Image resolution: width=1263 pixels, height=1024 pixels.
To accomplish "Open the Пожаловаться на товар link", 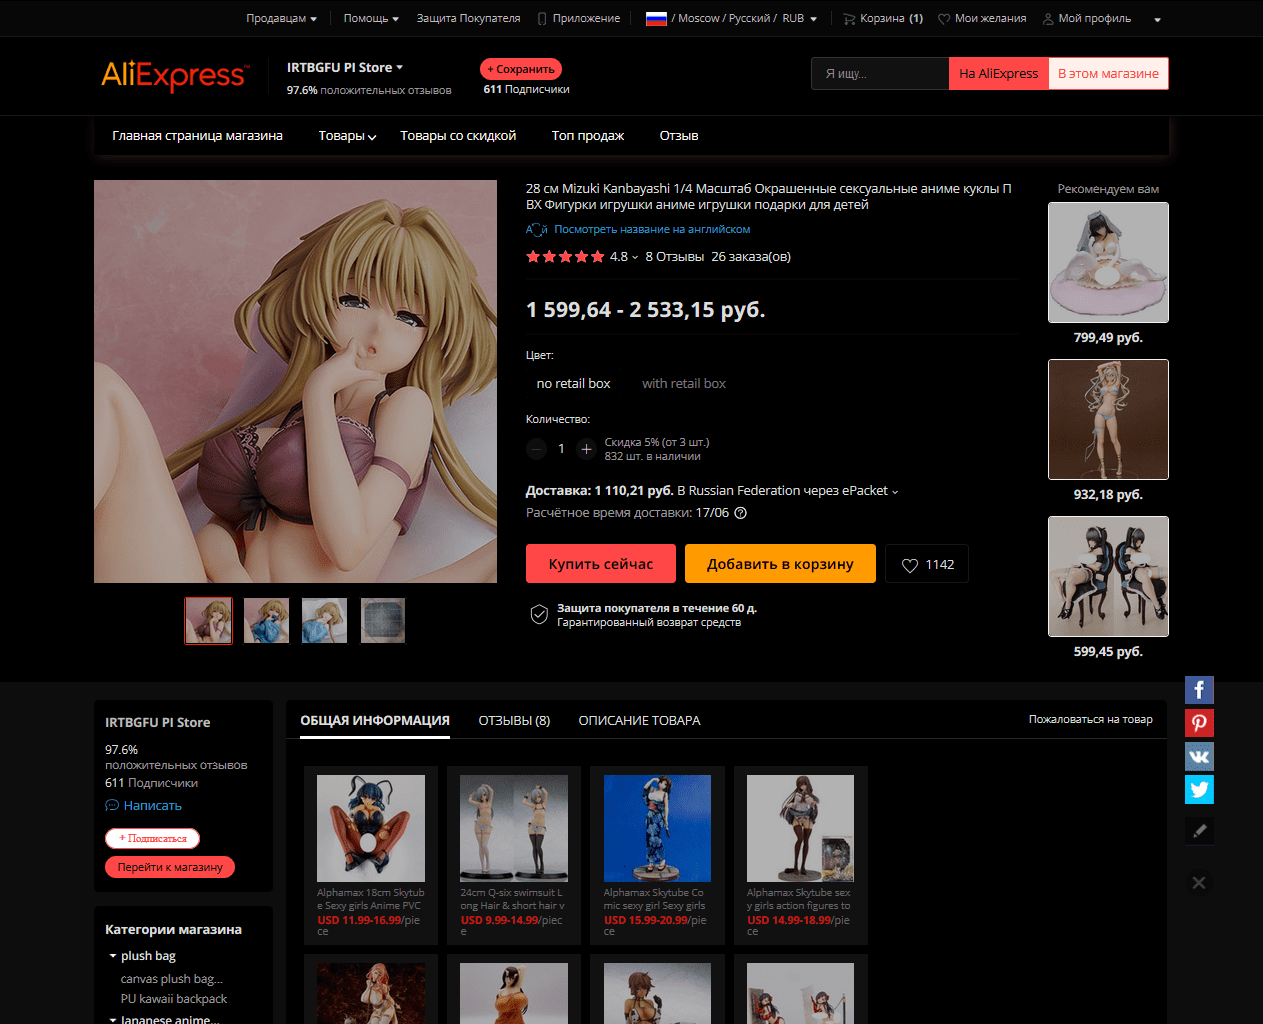I will point(1090,719).
